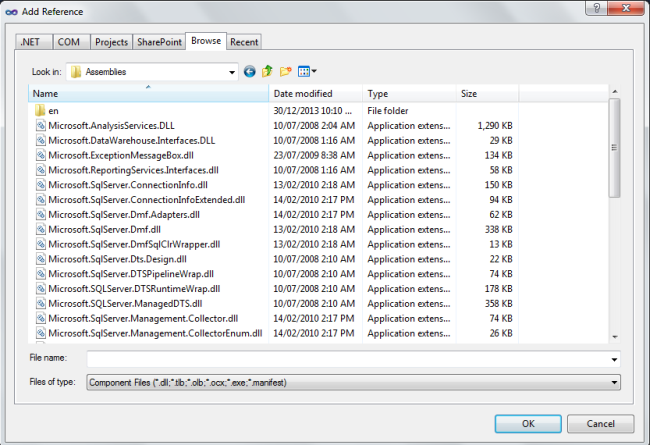Click the 23/07/2009 8:38 AM date
650x445 pixels.
(314, 156)
